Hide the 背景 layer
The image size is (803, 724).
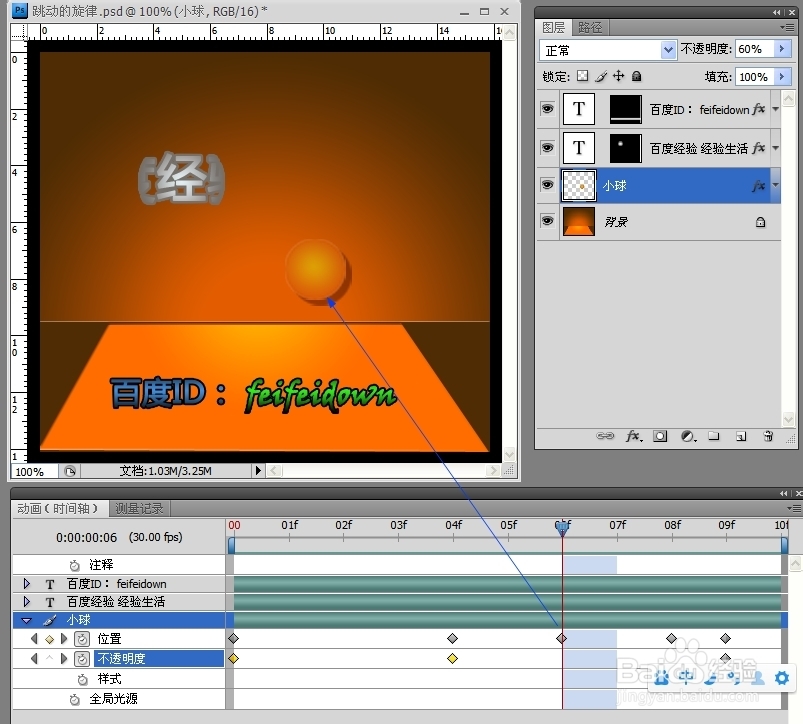pos(547,221)
